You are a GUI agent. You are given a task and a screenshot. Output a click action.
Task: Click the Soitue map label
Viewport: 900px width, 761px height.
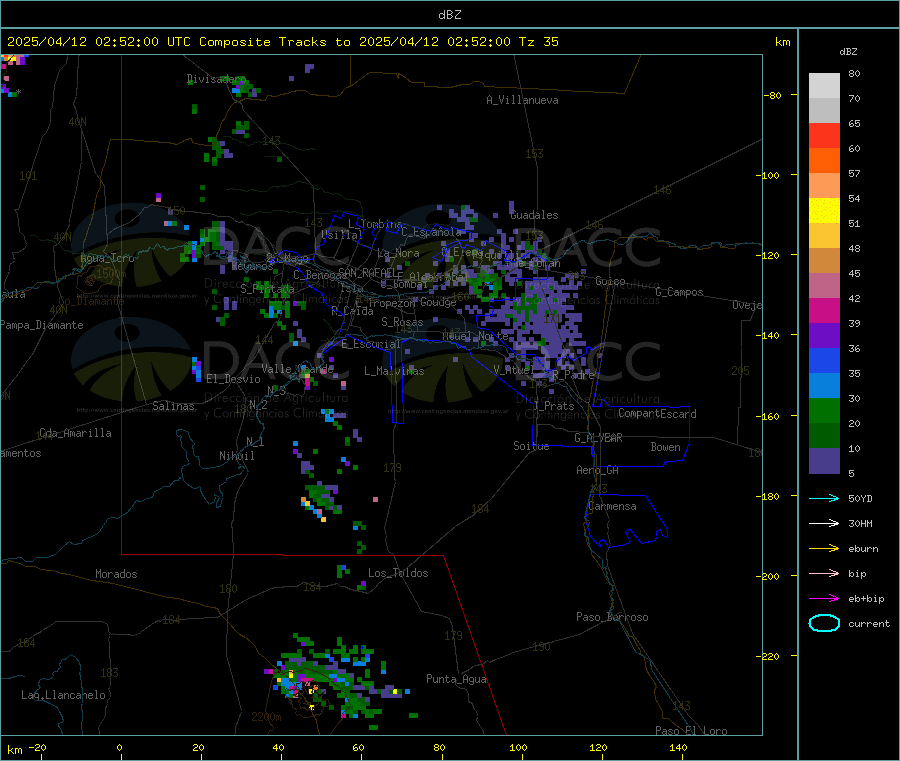coord(531,446)
